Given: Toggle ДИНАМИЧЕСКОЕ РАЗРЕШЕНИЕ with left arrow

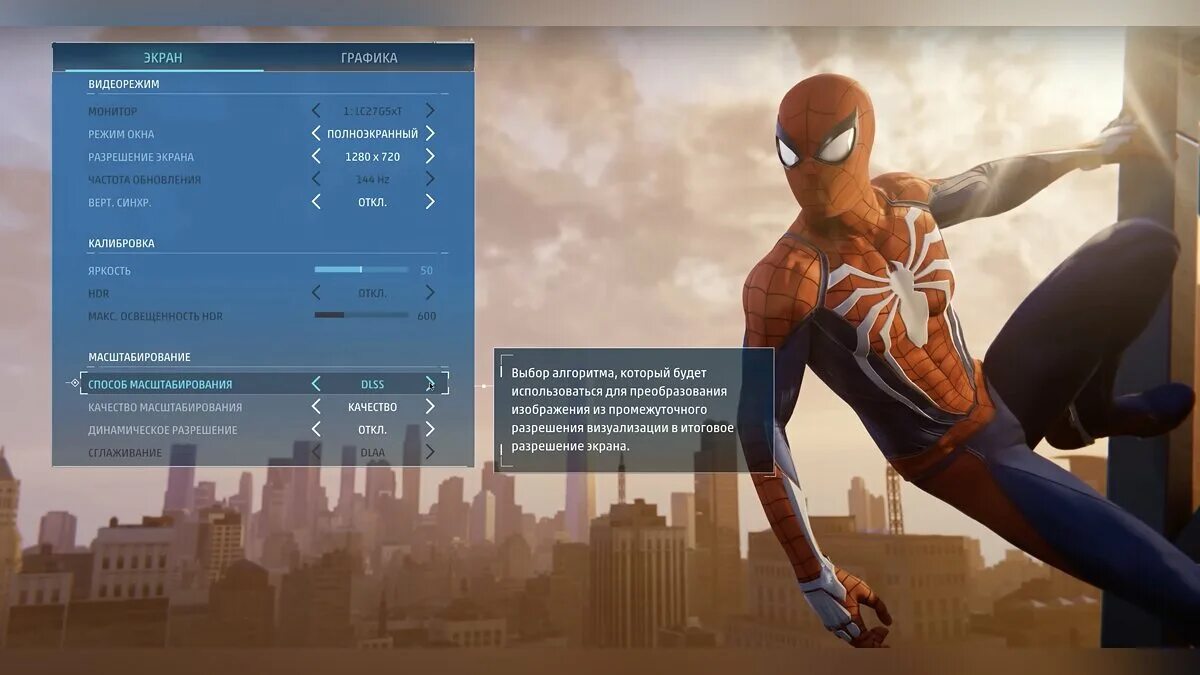Looking at the screenshot, I should coord(316,430).
